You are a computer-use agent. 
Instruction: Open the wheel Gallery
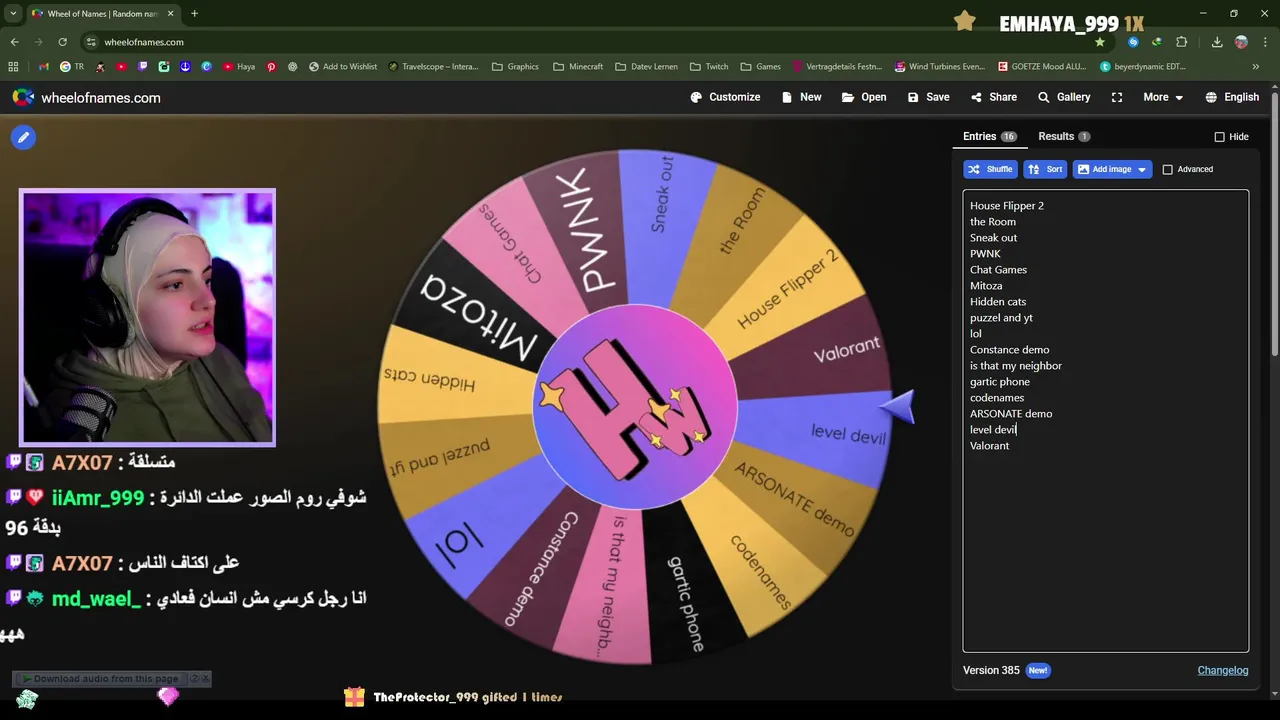tap(1063, 97)
